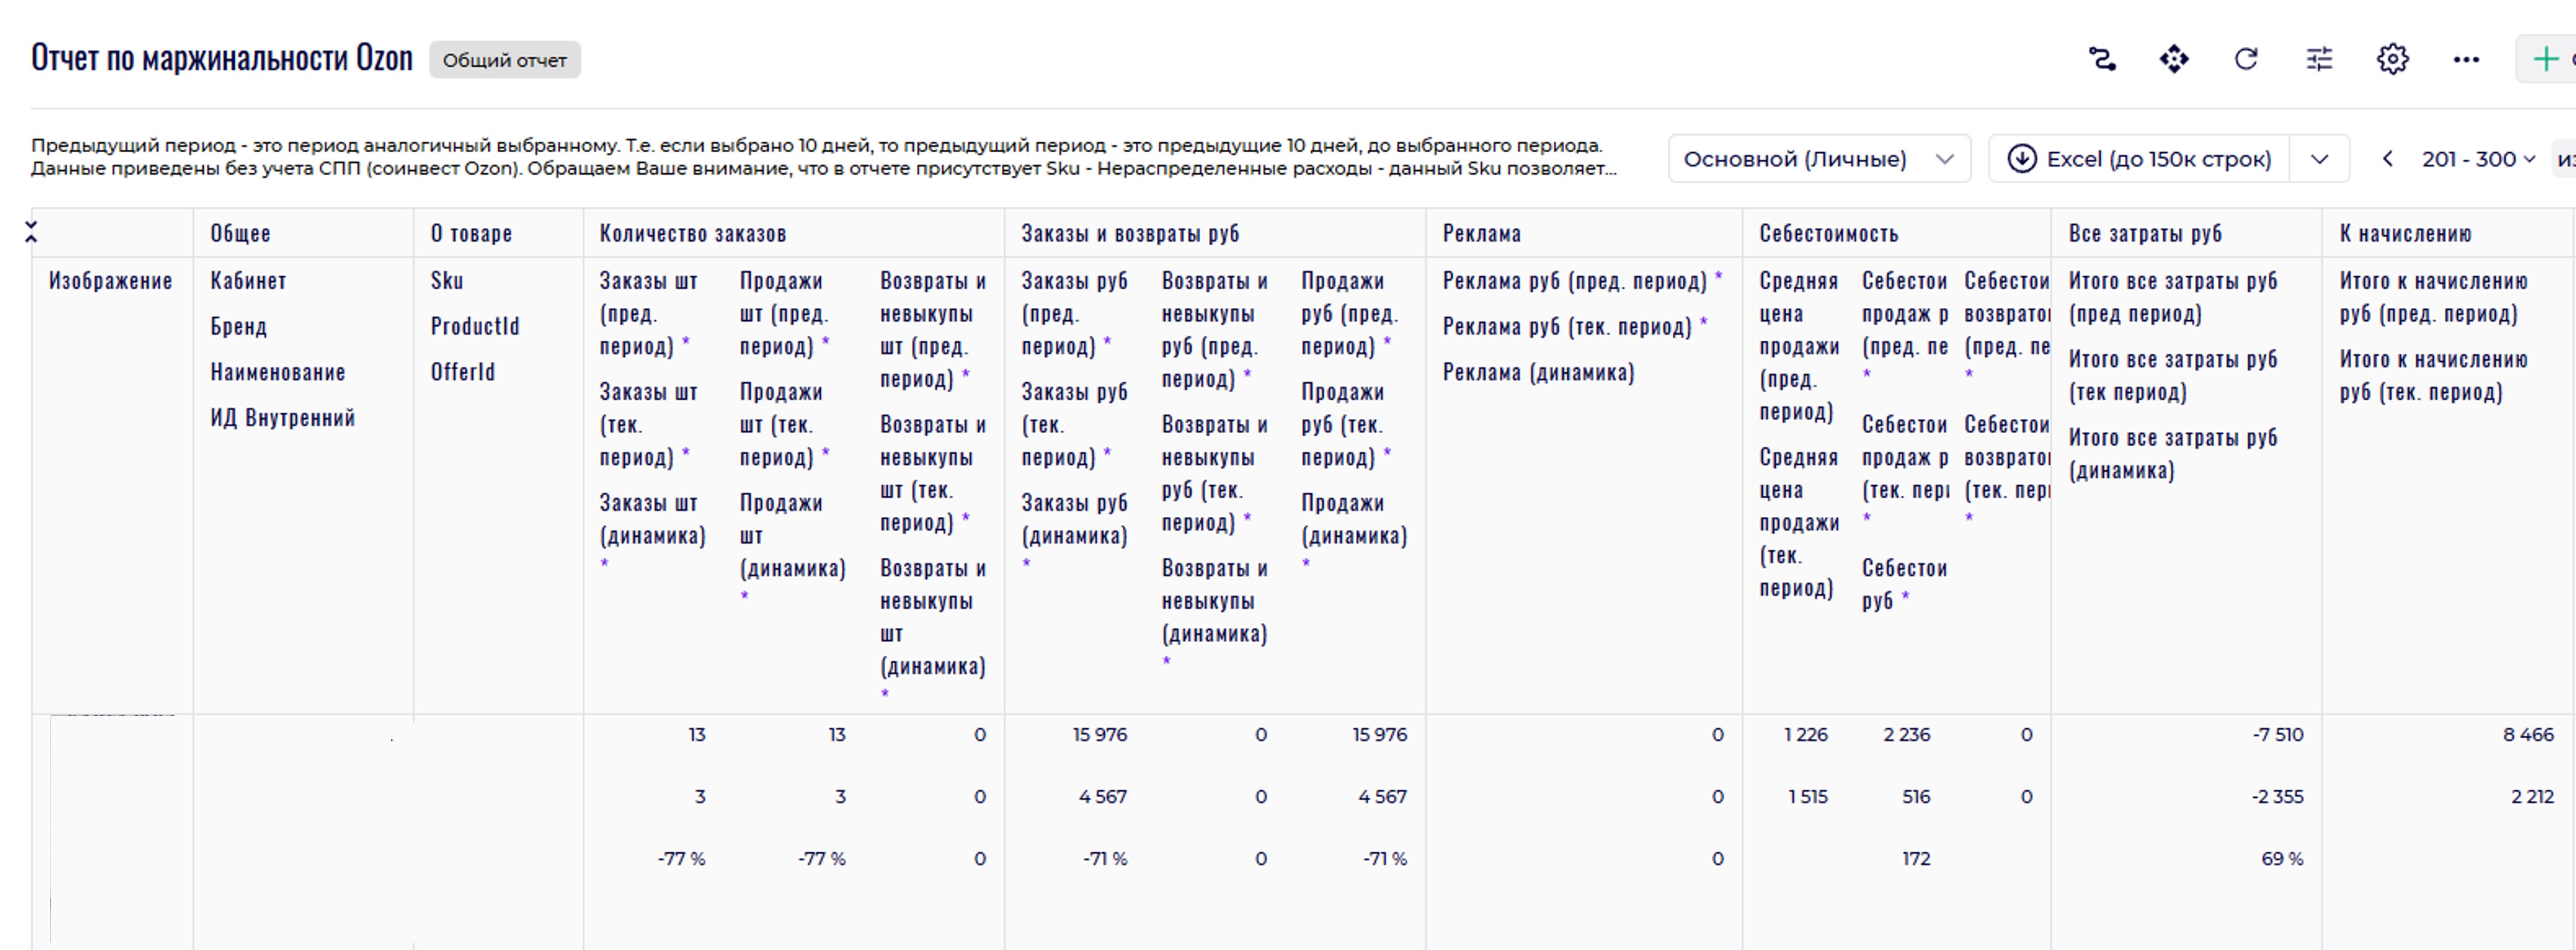Open report settings gear icon
The image size is (2576, 950).
tap(2392, 59)
